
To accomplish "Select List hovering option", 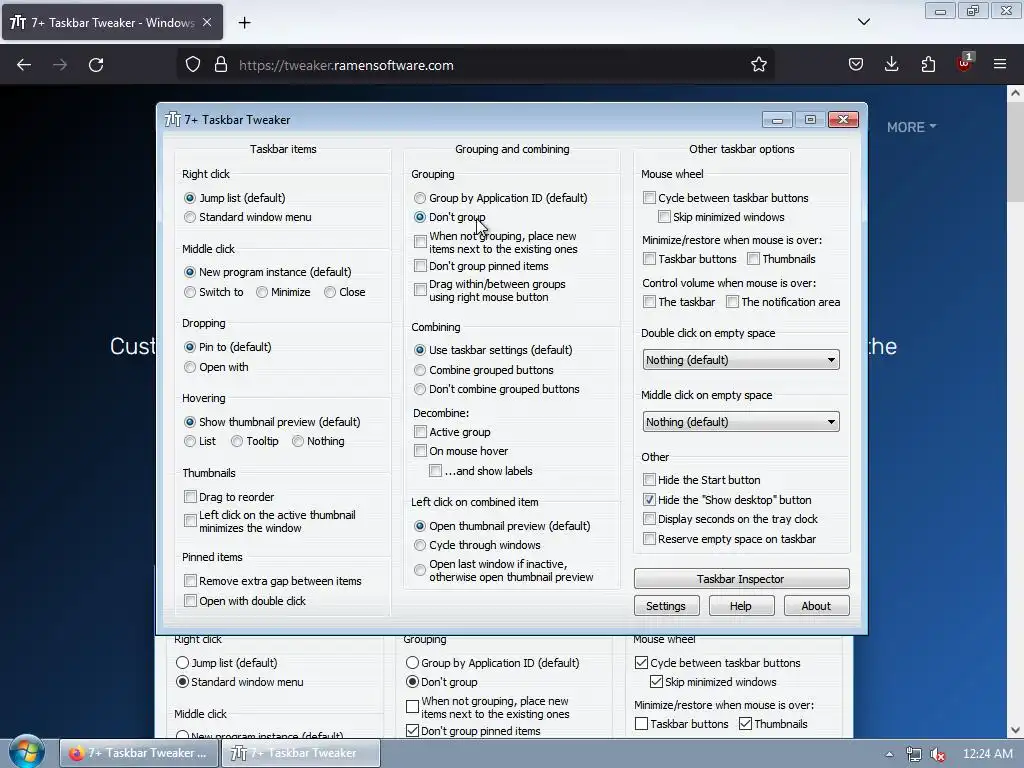I will [x=200, y=441].
